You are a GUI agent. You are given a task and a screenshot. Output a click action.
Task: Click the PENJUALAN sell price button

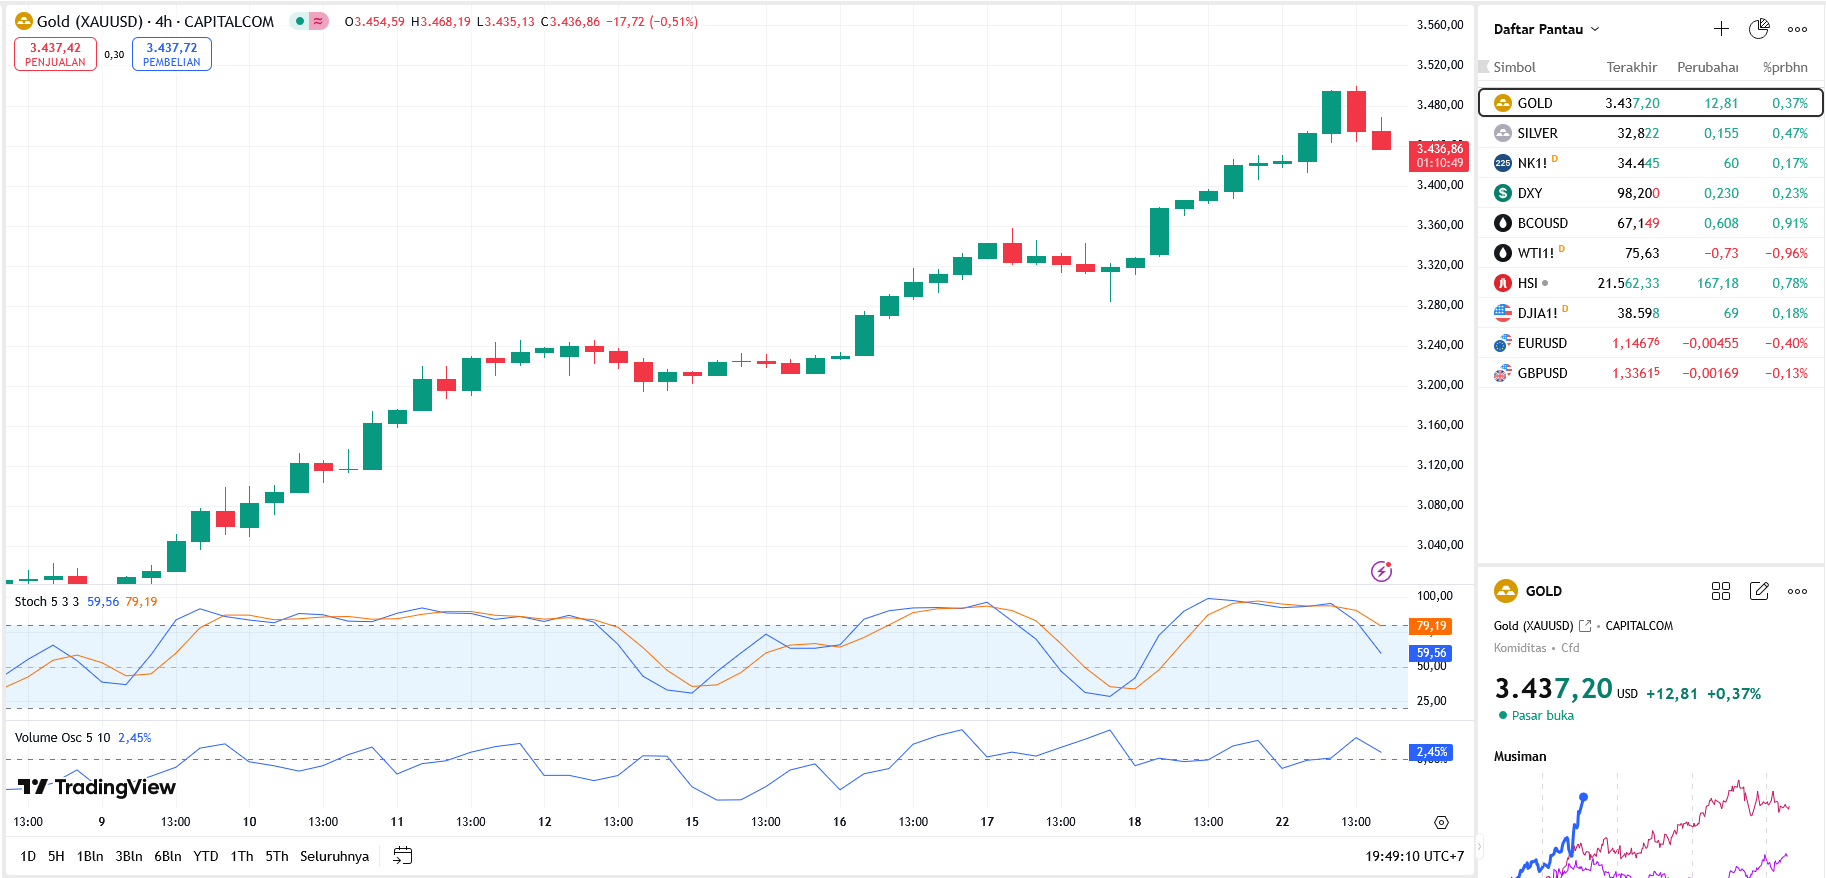[x=55, y=54]
